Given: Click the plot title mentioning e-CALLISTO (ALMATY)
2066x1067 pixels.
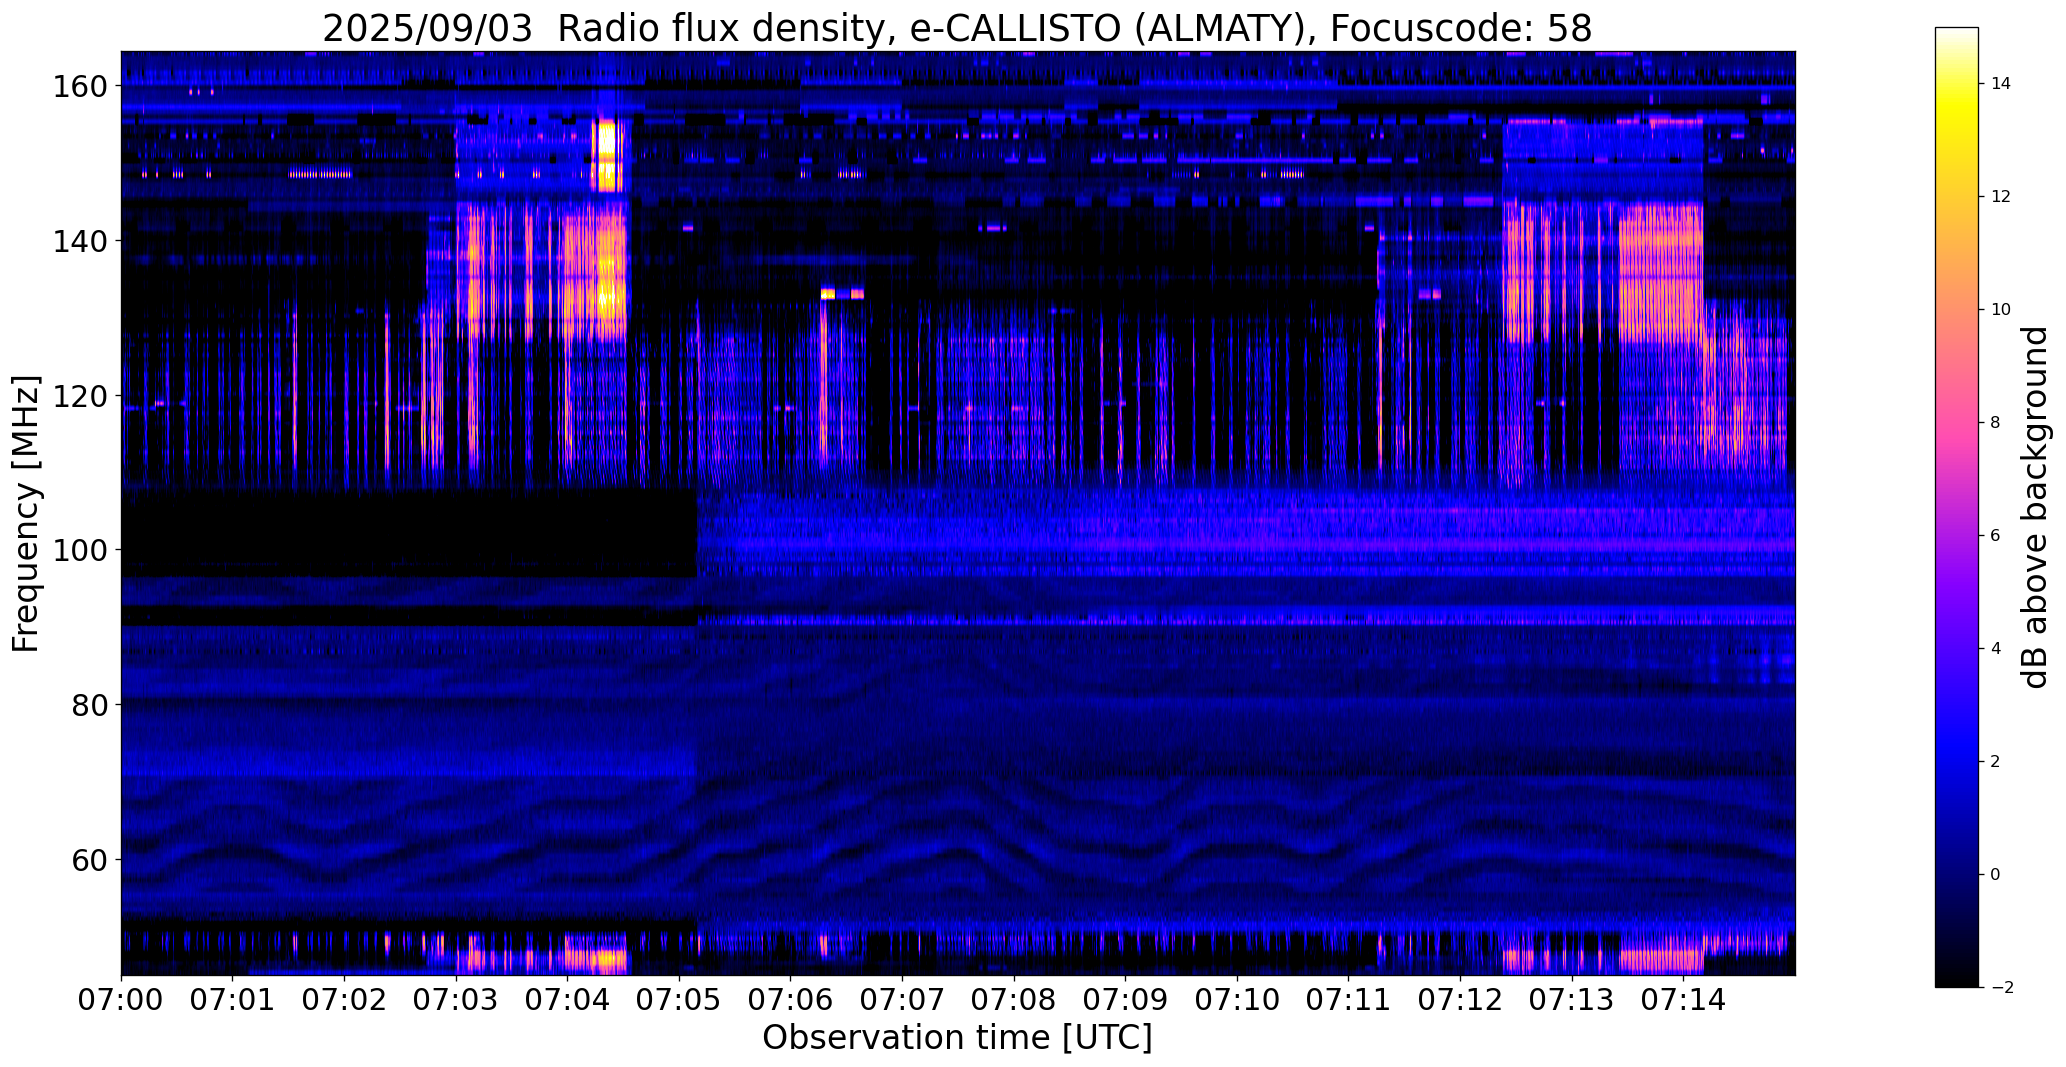Looking at the screenshot, I should (957, 28).
